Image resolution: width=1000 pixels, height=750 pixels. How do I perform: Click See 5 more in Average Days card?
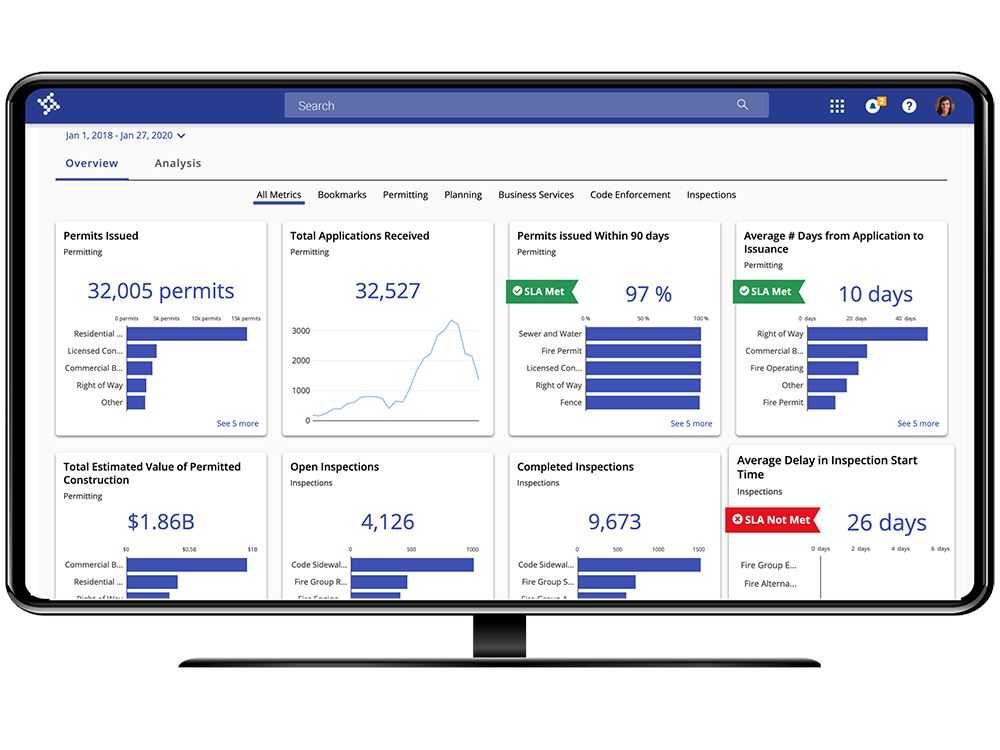(918, 423)
